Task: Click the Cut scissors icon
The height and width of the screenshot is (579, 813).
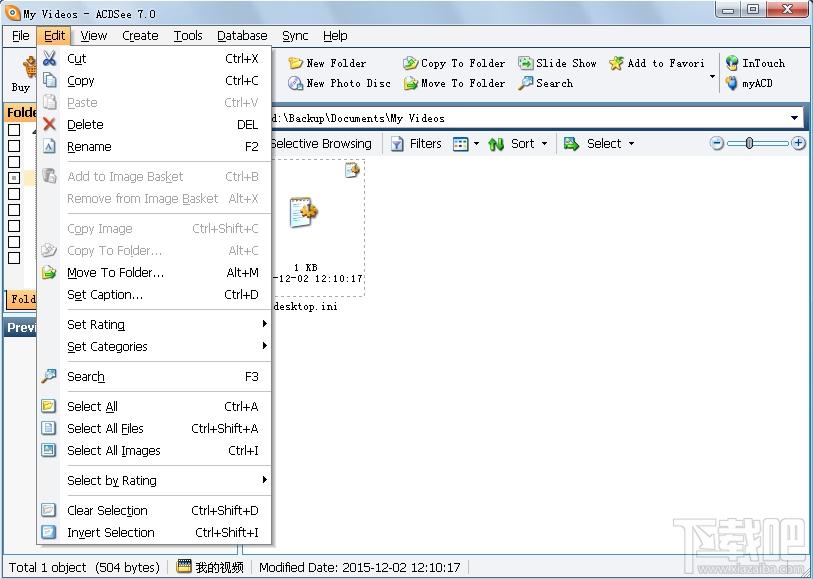Action: point(49,58)
